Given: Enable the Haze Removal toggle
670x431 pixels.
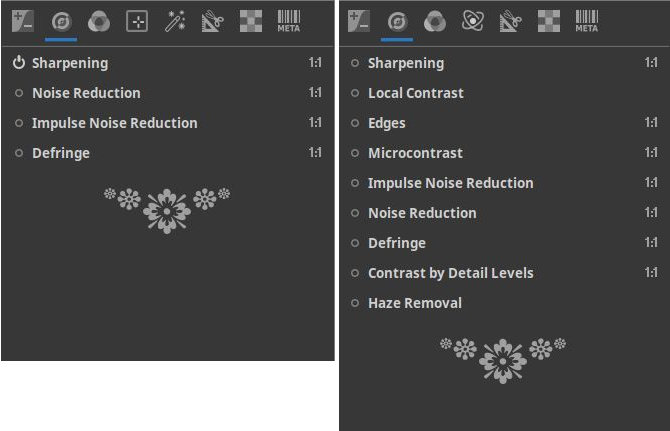Looking at the screenshot, I should point(355,303).
